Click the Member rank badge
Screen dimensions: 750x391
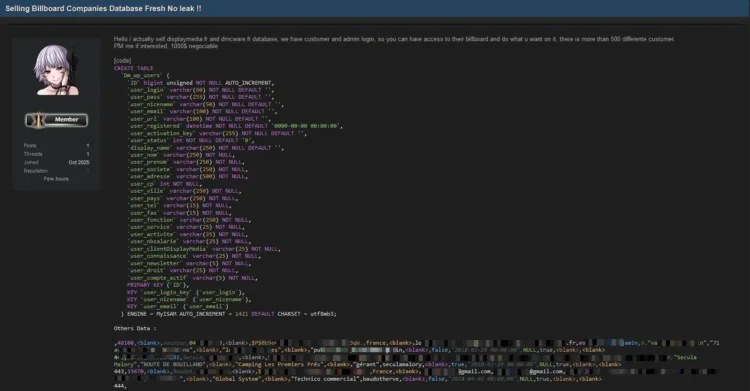pos(56,120)
